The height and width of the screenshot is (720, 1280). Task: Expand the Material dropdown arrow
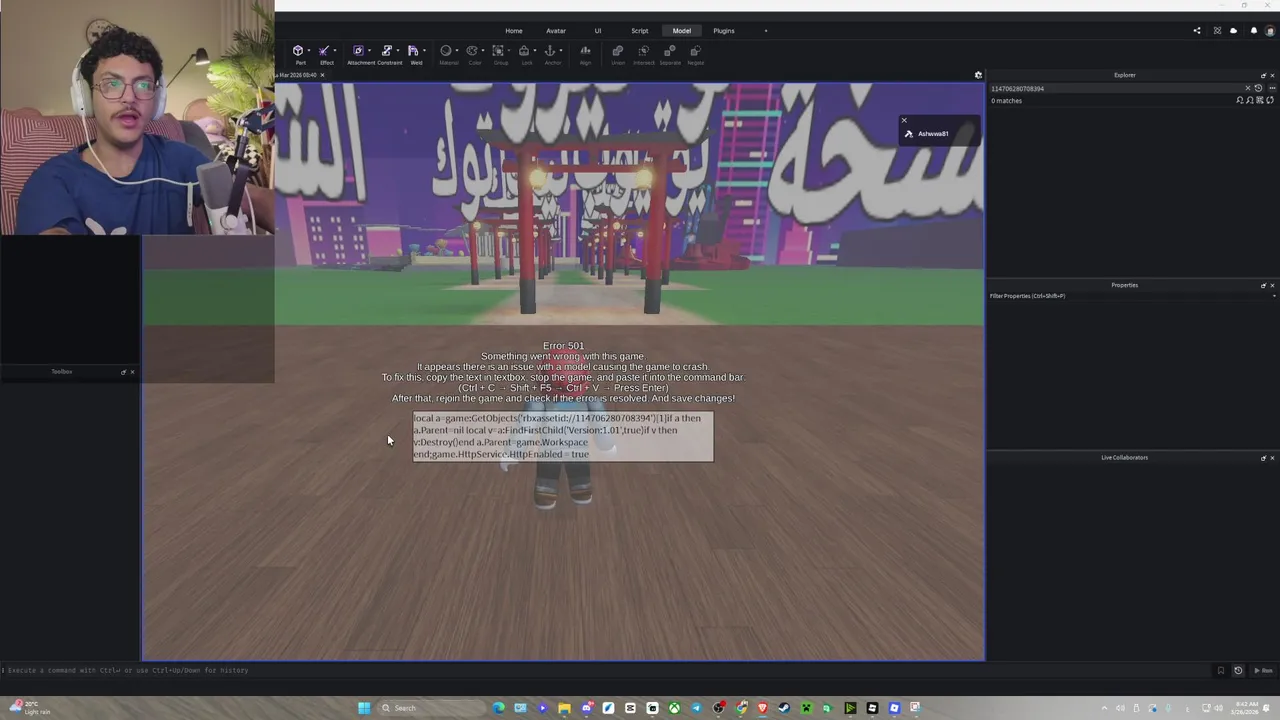(x=457, y=50)
